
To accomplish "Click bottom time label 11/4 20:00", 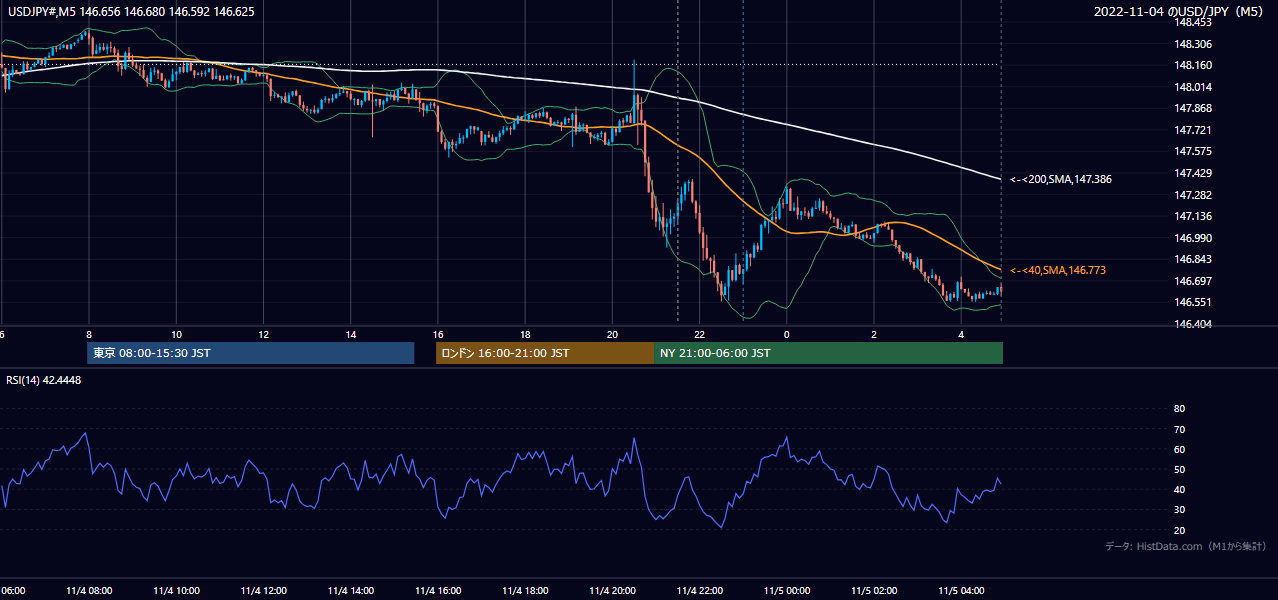I will [x=612, y=590].
